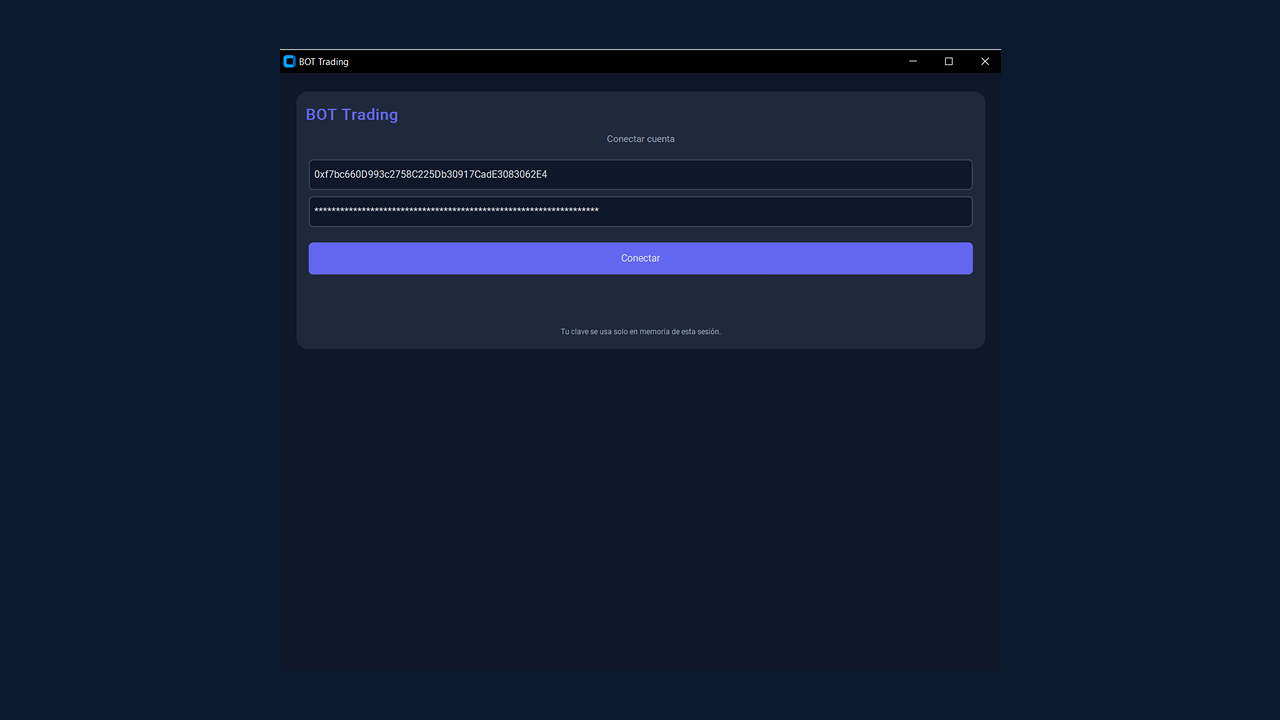Click empty right side of wallet address field
This screenshot has width=1280, height=720.
[x=800, y=175]
